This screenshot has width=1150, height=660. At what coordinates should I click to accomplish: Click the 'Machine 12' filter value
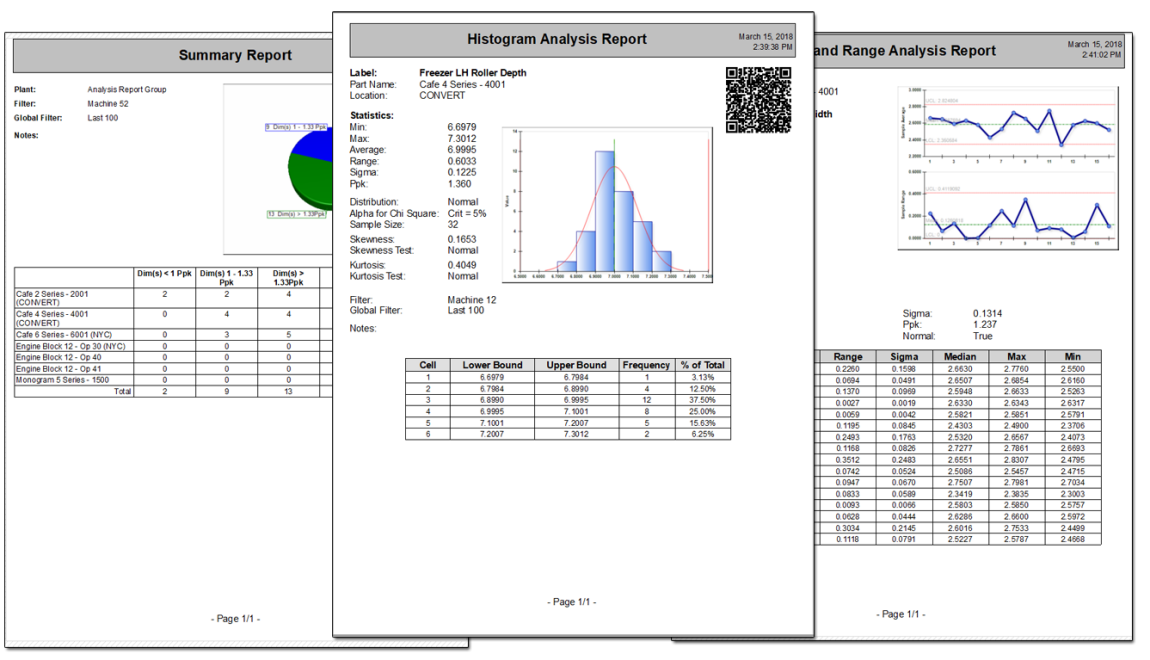coord(472,300)
